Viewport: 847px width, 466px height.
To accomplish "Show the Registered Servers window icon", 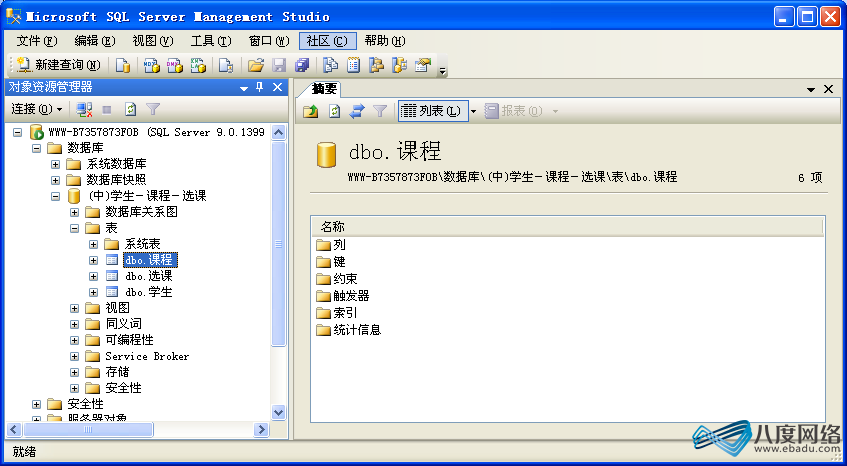I will pos(331,66).
